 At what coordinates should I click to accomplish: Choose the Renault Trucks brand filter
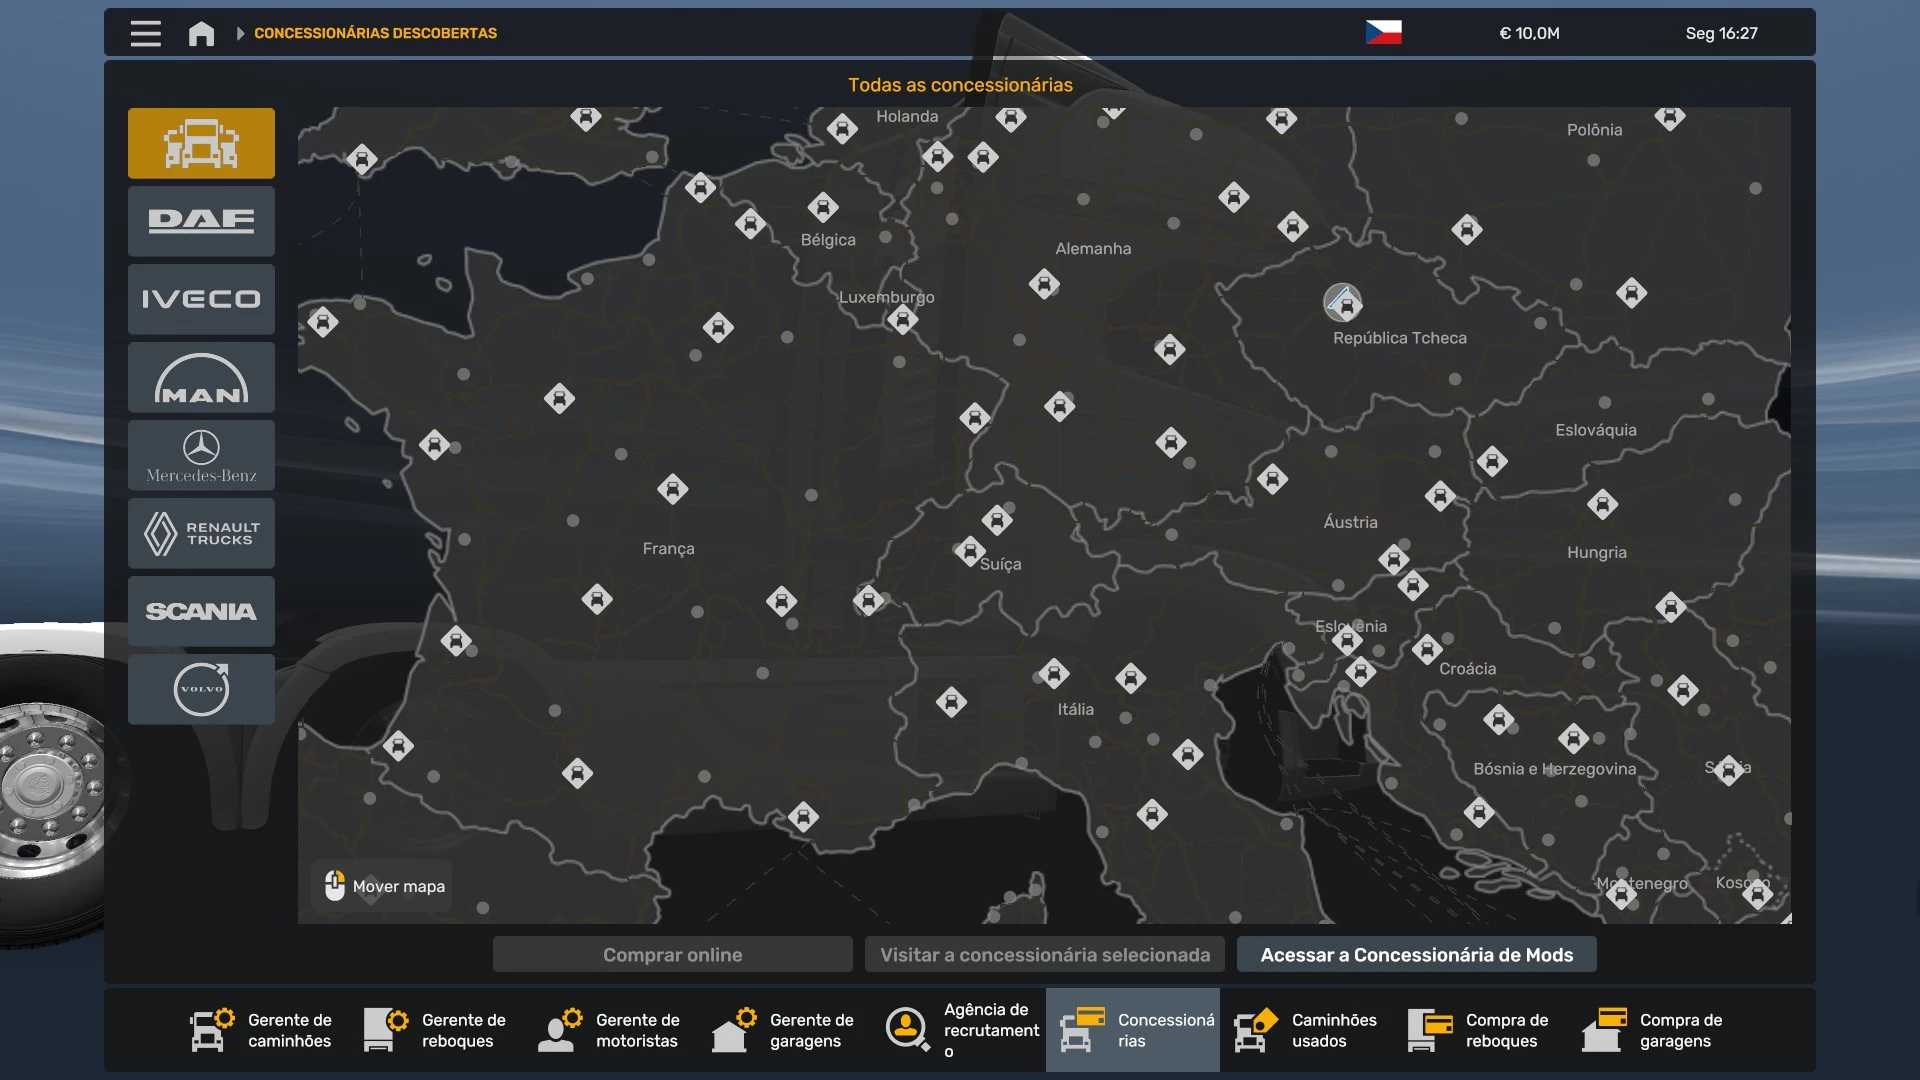click(201, 533)
